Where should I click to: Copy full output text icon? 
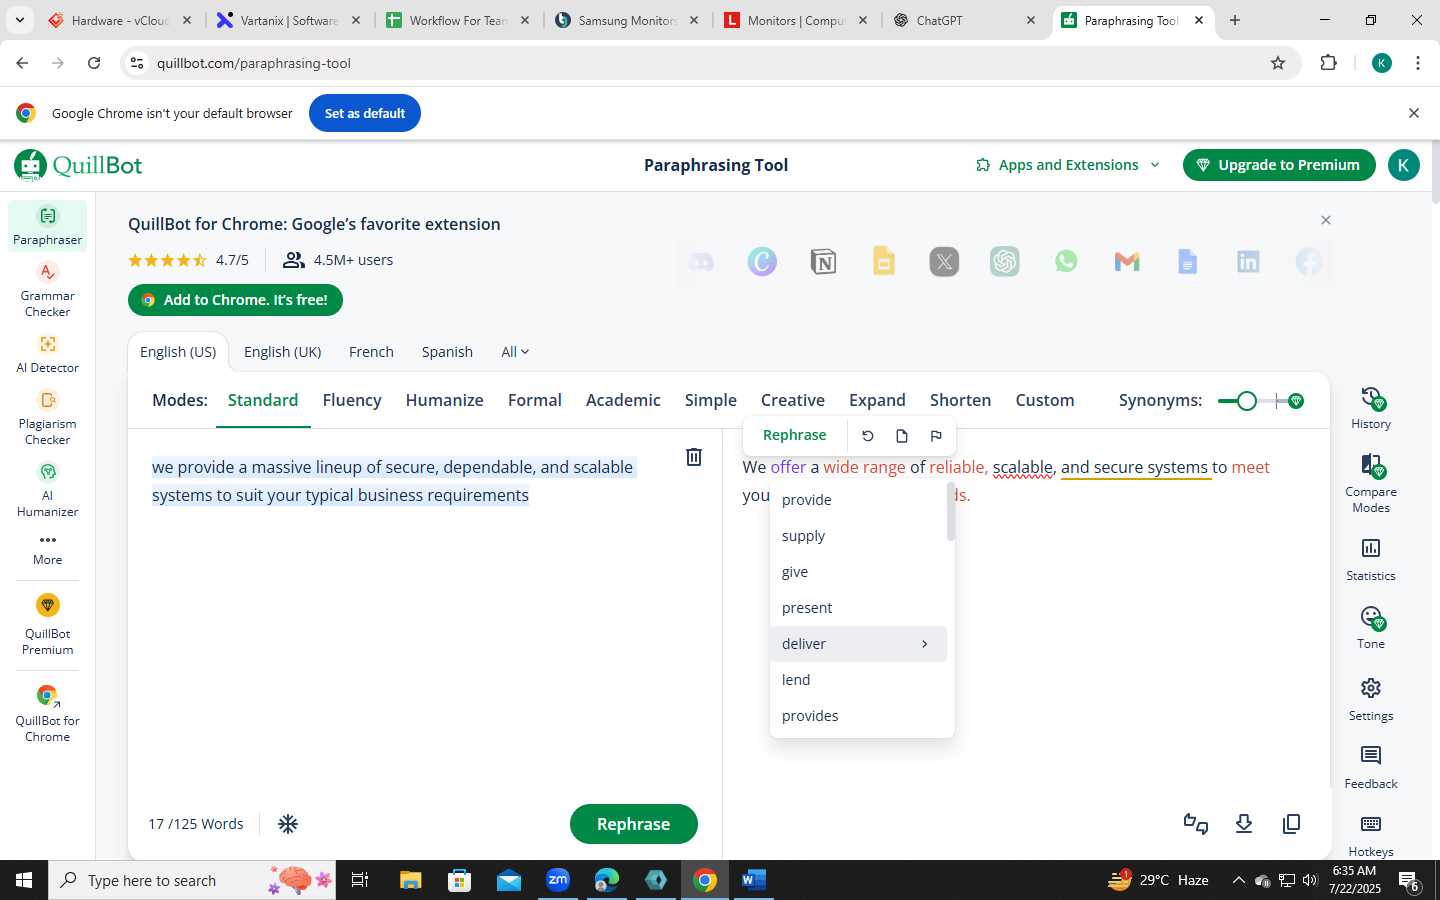(1291, 824)
